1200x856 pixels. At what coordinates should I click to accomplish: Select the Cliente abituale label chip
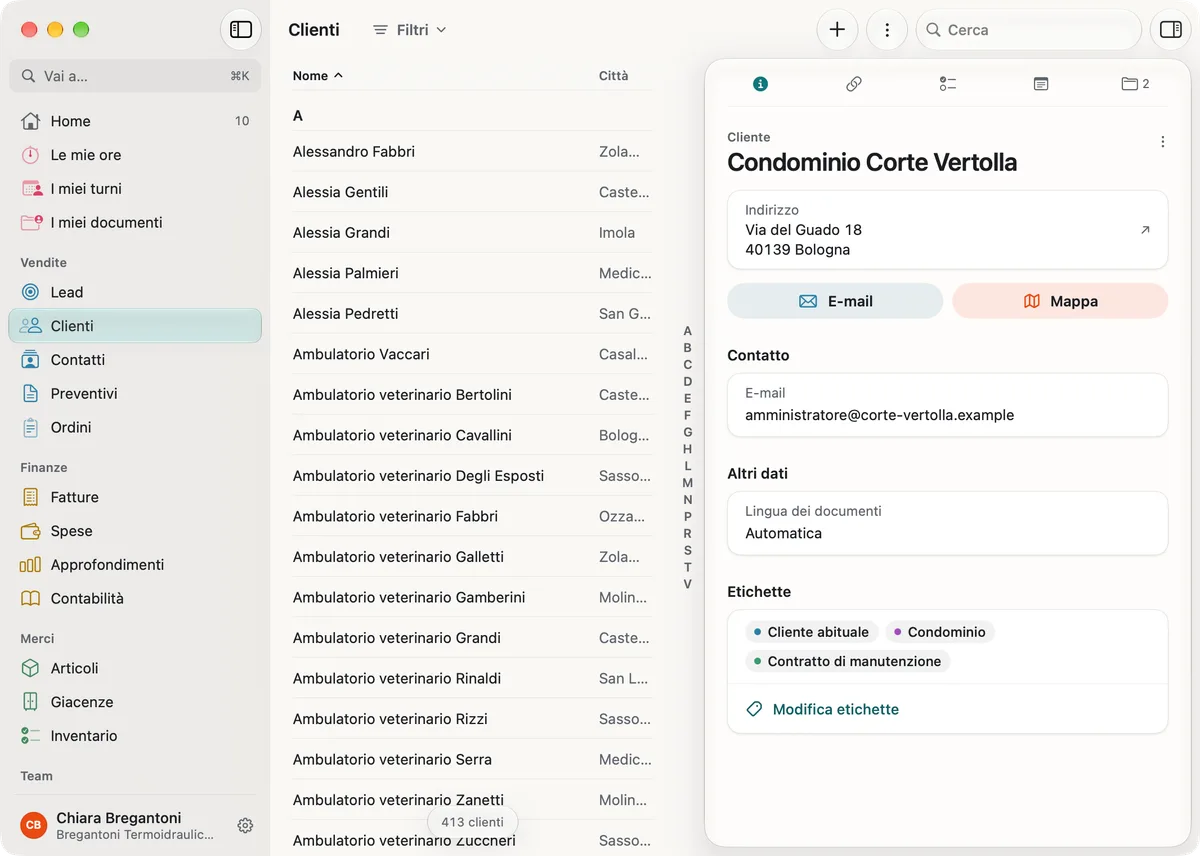(812, 632)
